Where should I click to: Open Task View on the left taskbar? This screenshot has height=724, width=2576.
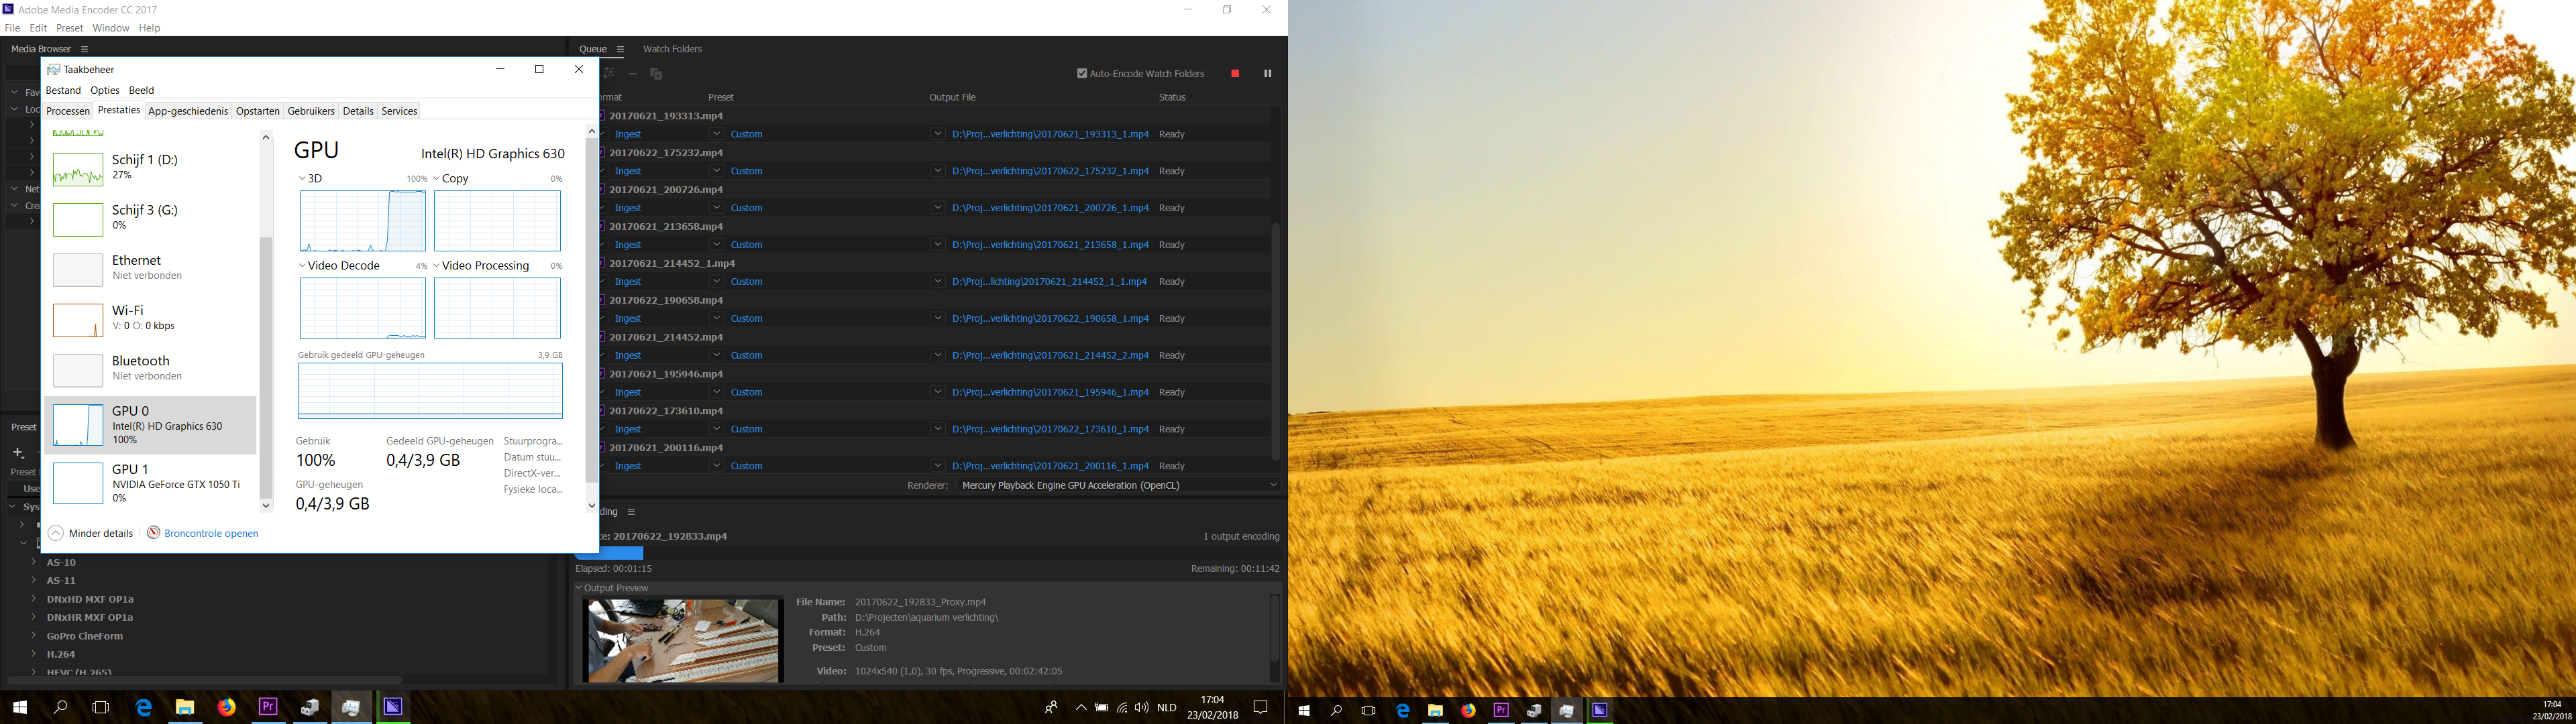[x=100, y=707]
